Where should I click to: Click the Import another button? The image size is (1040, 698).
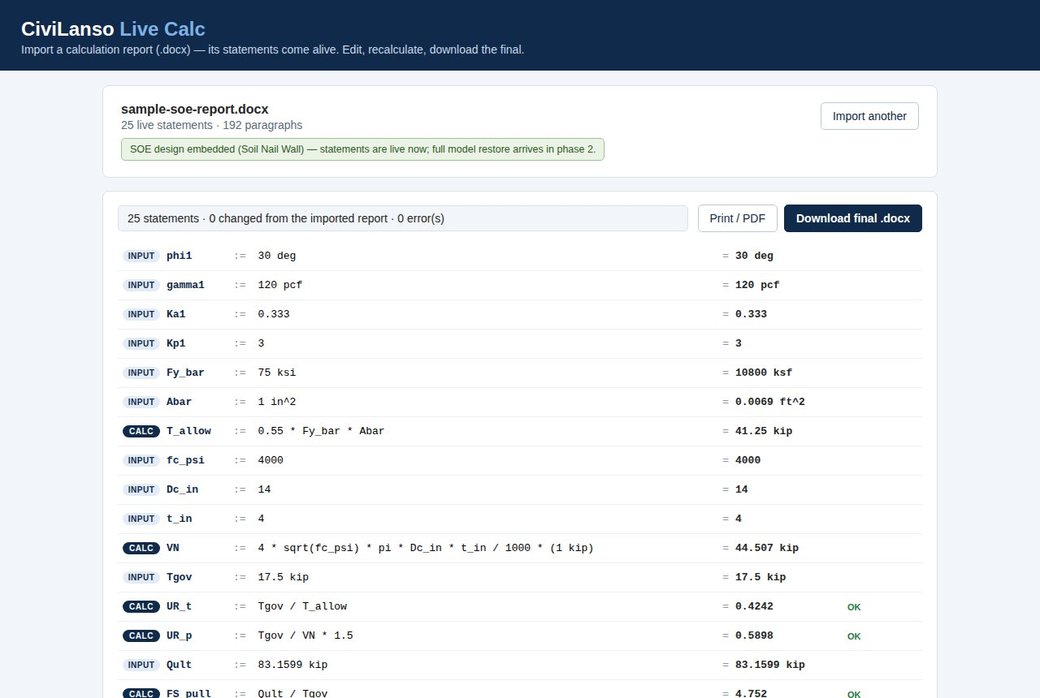pos(869,116)
